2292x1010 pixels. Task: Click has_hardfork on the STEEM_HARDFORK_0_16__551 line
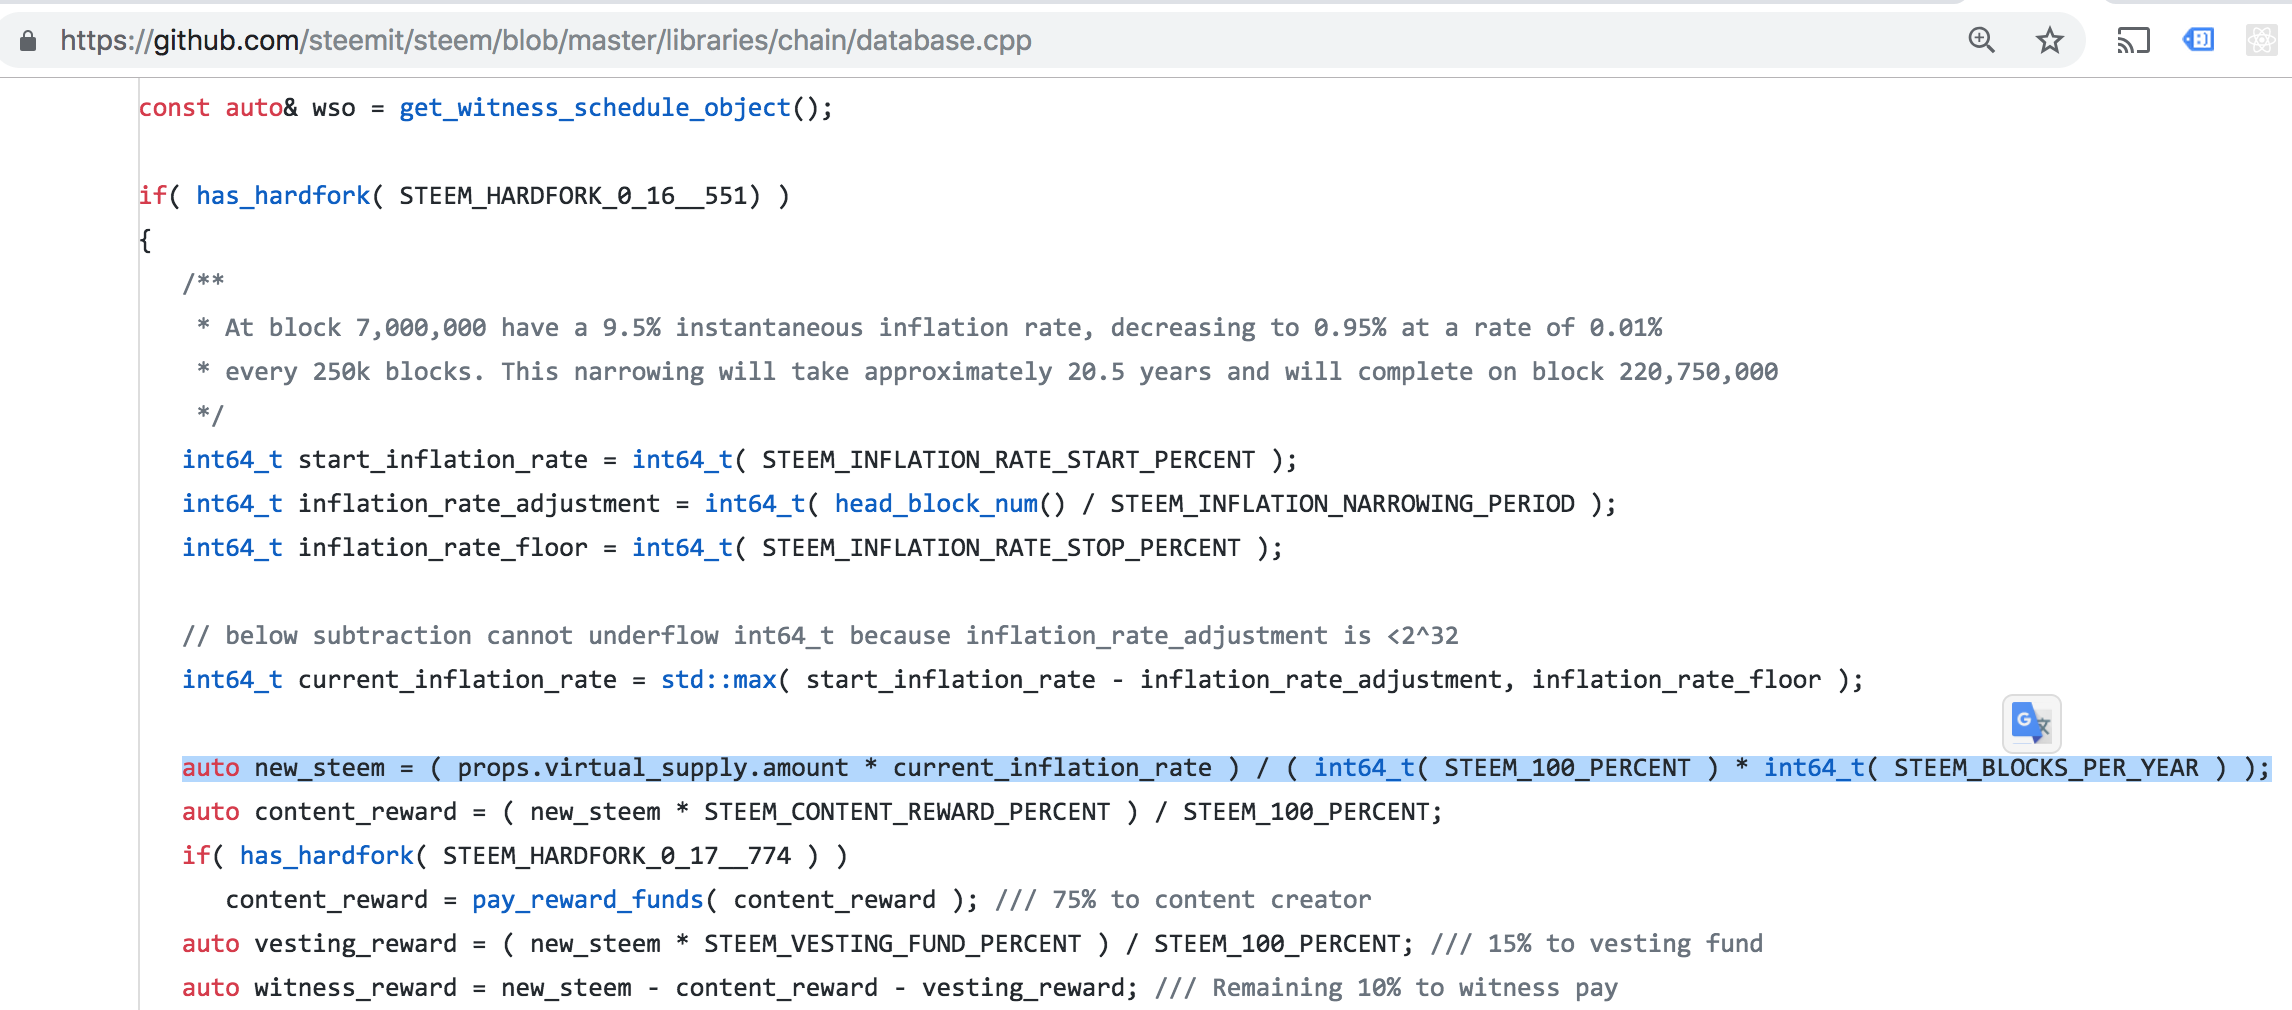[283, 196]
